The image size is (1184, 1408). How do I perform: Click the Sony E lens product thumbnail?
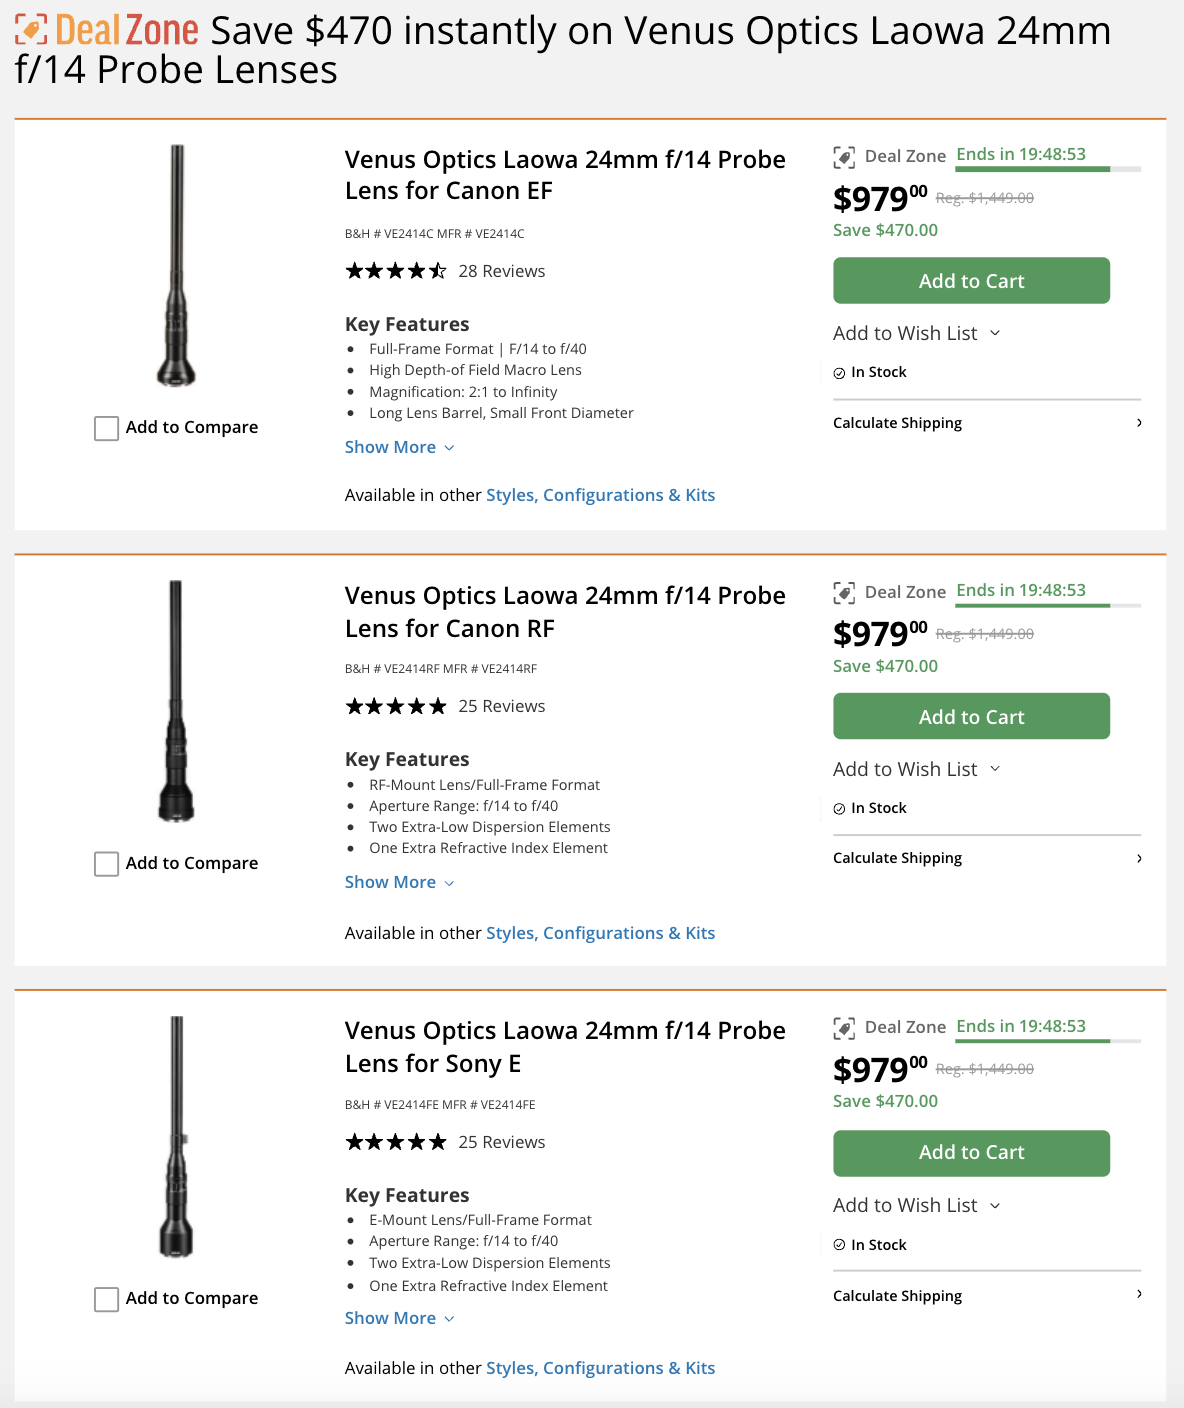(176, 1137)
